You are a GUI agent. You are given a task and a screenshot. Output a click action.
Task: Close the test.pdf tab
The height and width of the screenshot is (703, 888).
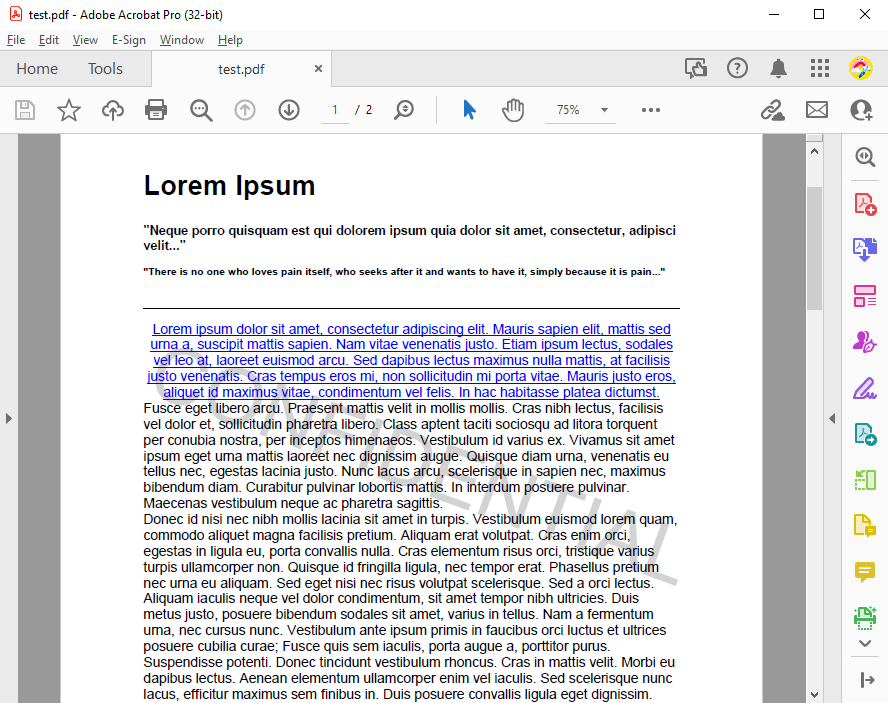[318, 69]
